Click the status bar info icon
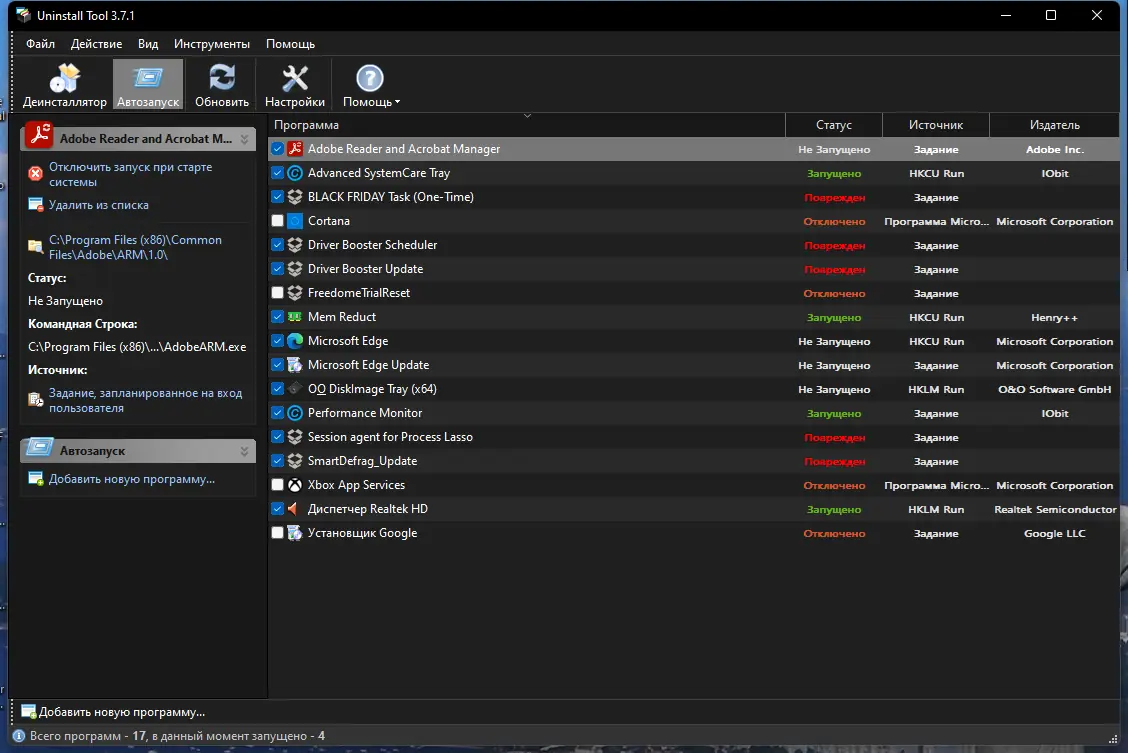Screen dimensions: 1128x753 pos(19,736)
